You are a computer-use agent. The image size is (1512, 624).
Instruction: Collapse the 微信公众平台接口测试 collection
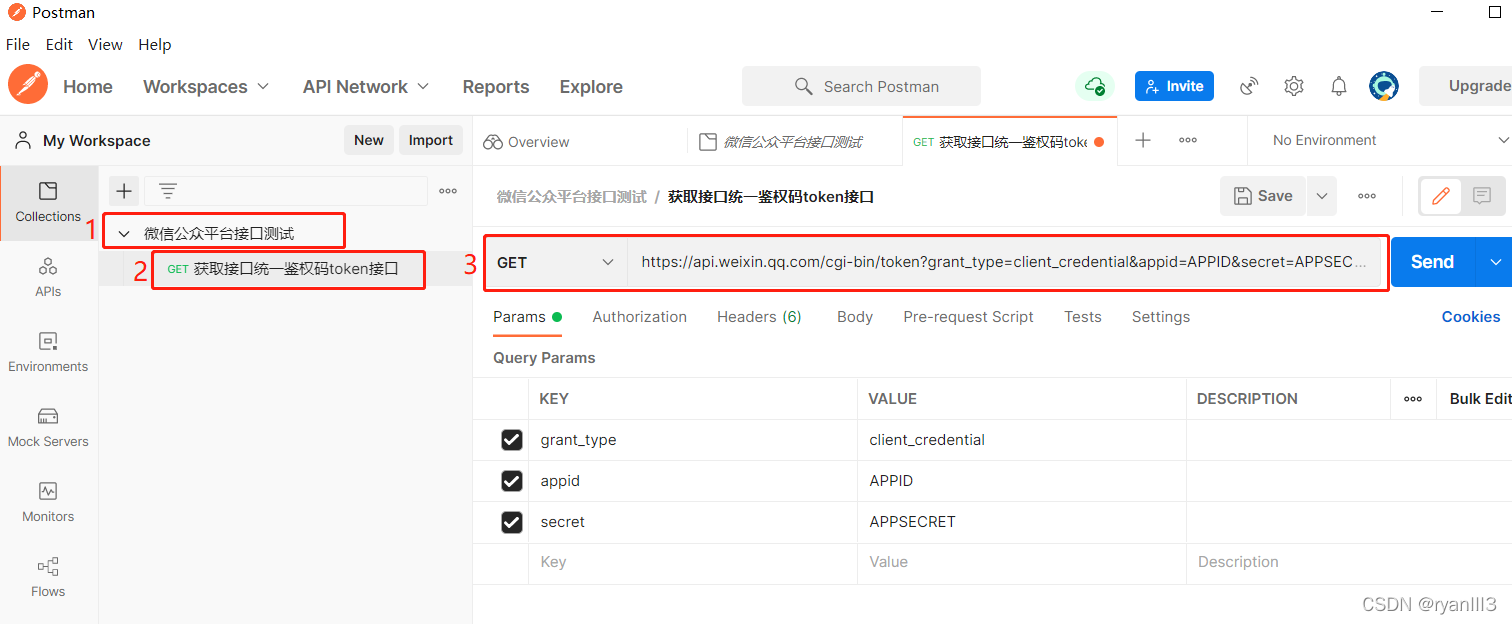(125, 234)
